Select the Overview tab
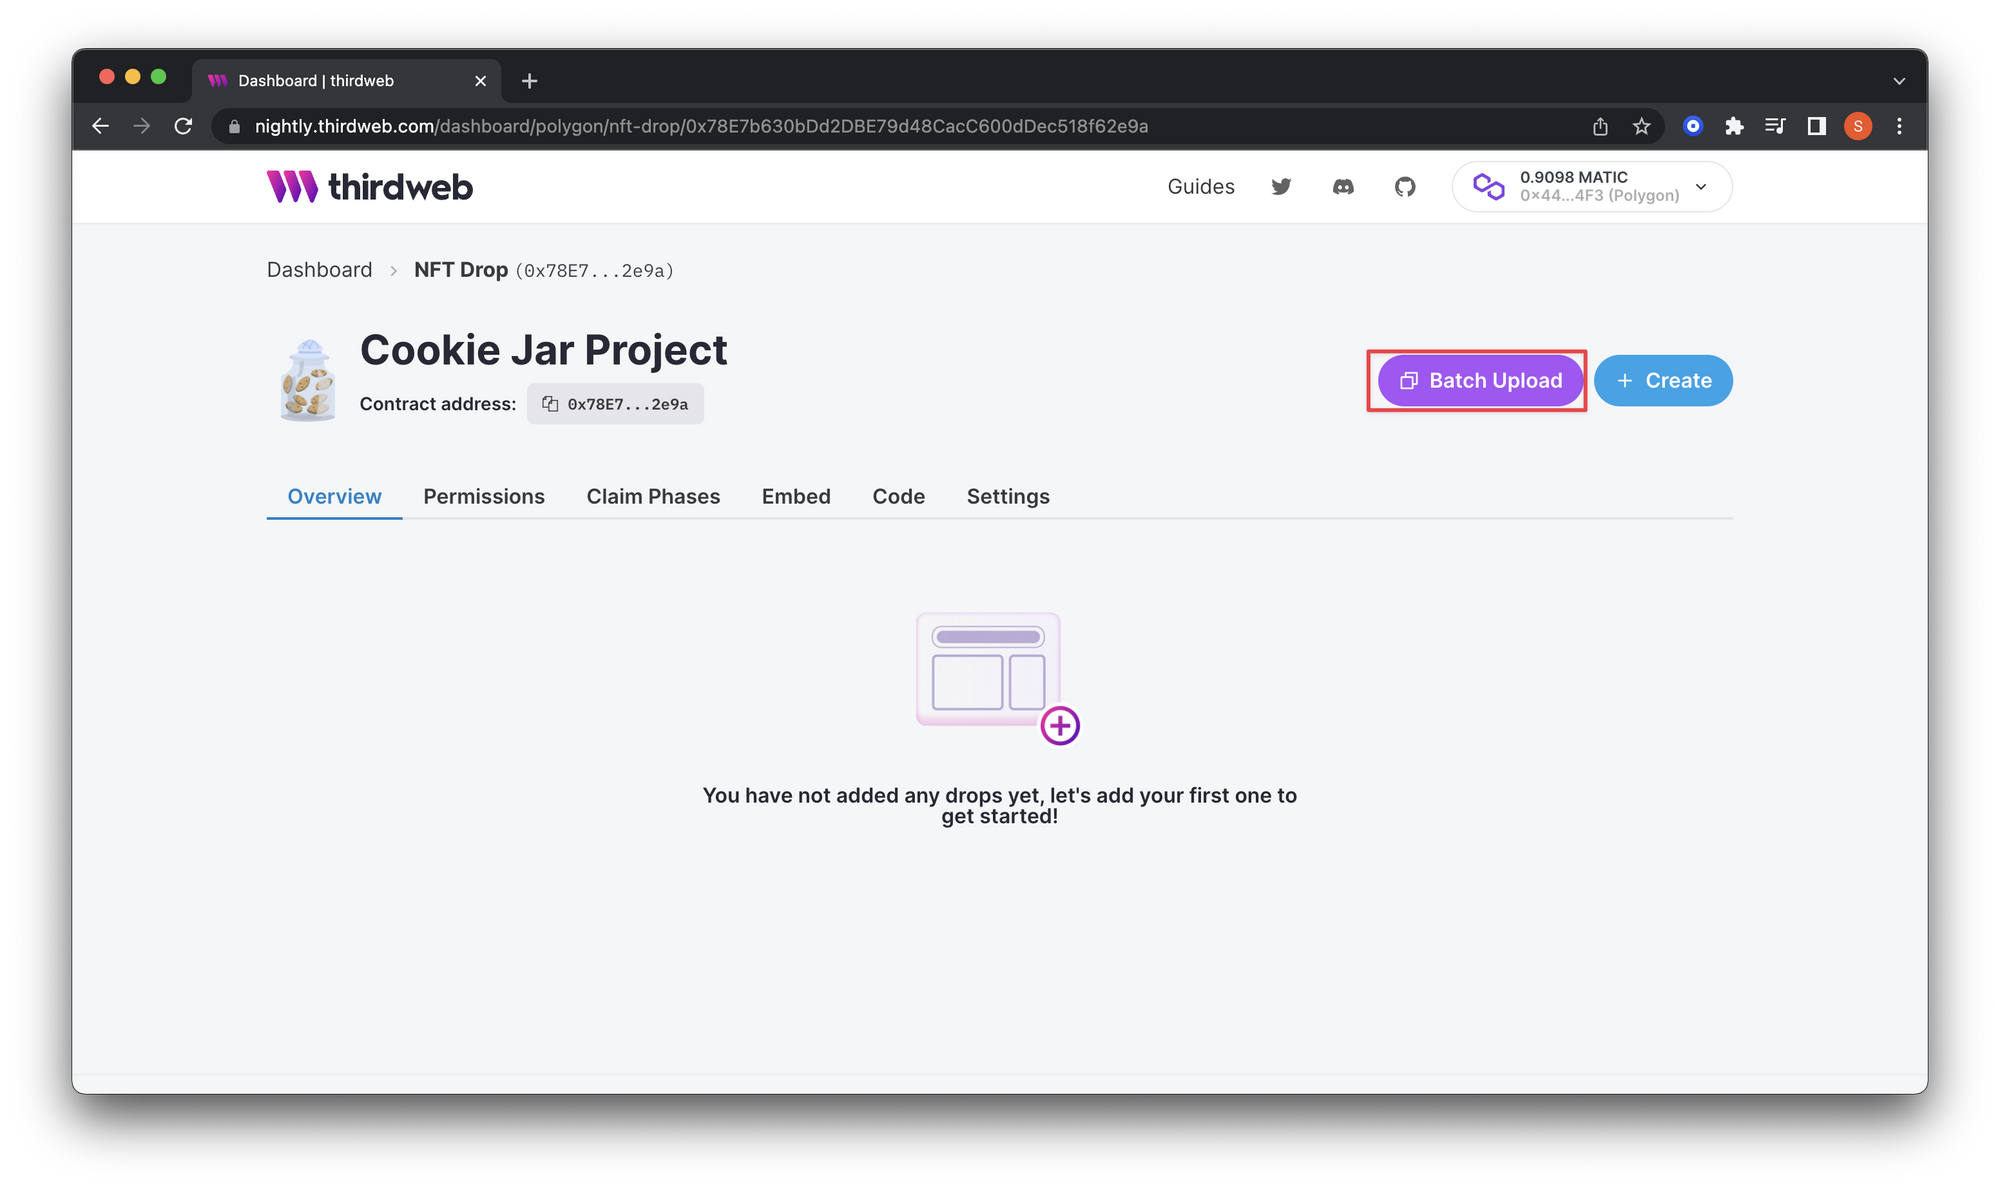 pyautogui.click(x=334, y=497)
